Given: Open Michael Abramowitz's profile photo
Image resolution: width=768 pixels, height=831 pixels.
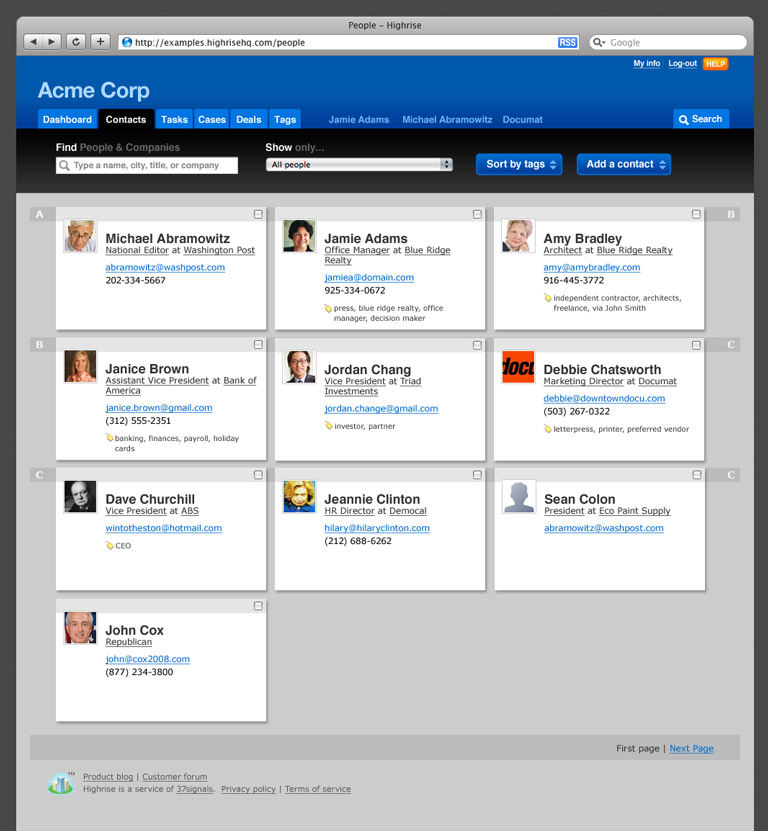Looking at the screenshot, I should (x=80, y=236).
